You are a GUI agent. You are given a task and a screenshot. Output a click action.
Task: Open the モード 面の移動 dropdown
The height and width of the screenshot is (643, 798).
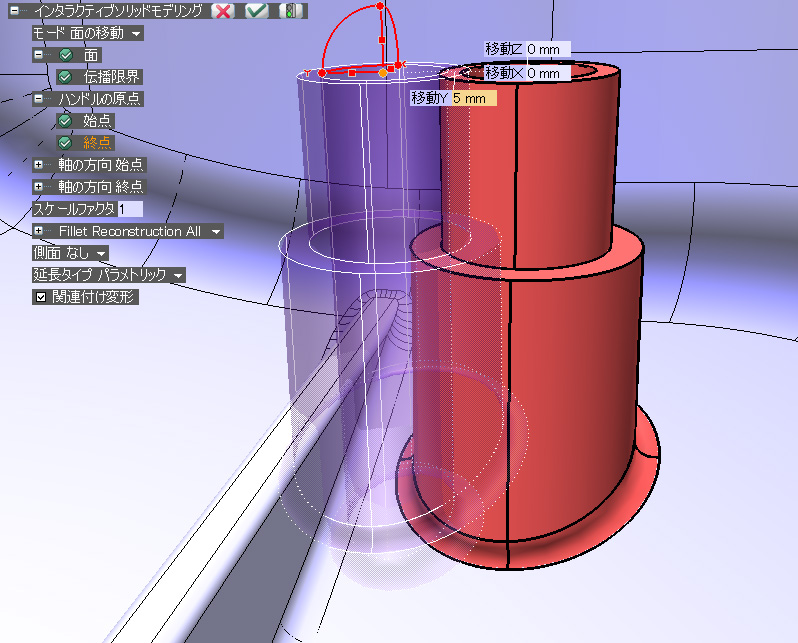[136, 33]
